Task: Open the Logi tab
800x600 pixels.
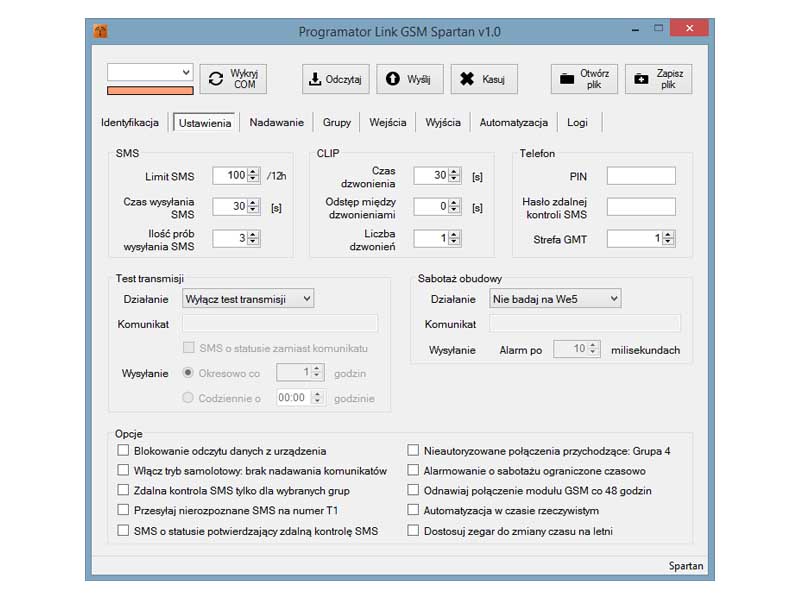Action: click(577, 122)
